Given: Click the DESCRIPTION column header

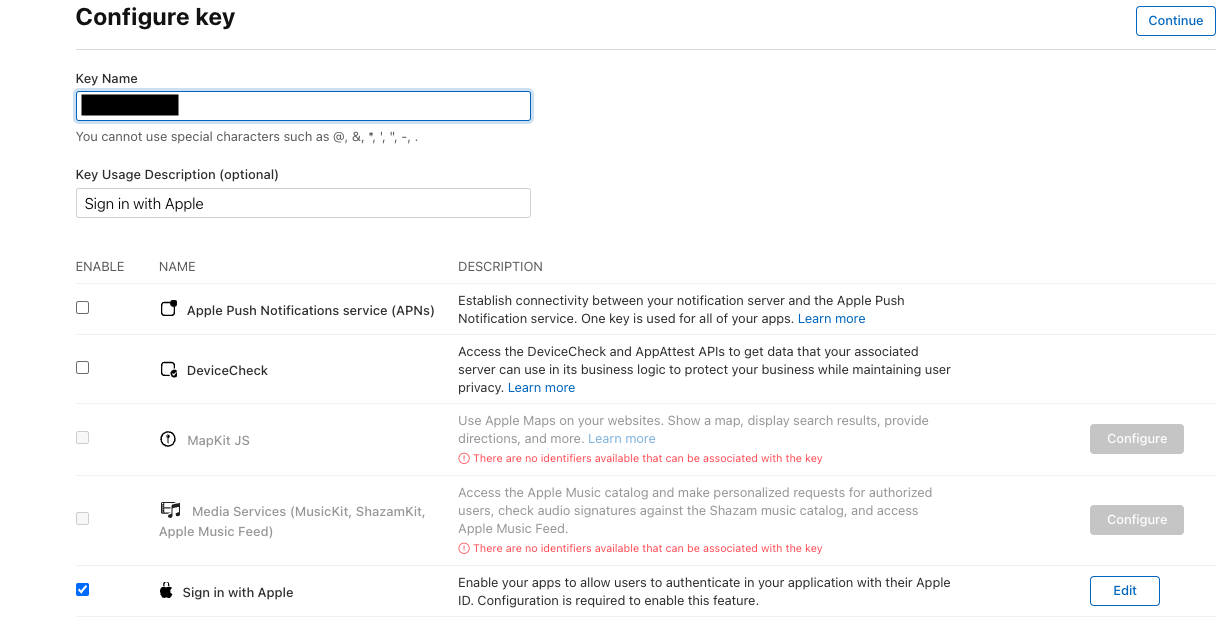Looking at the screenshot, I should pos(500,267).
